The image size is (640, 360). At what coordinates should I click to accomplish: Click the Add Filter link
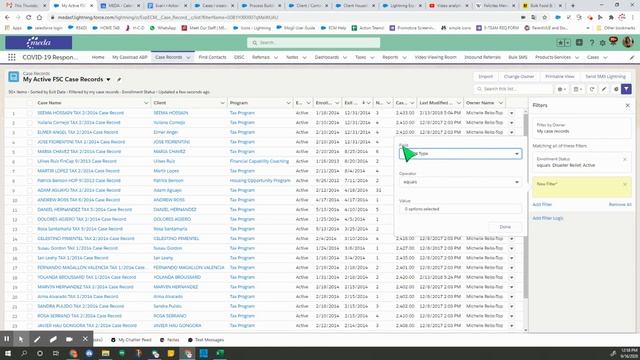542,204
